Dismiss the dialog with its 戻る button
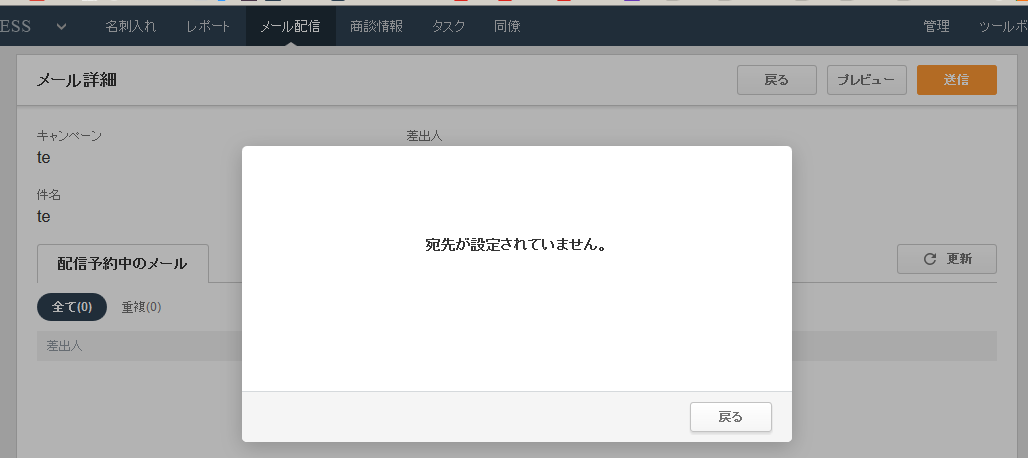This screenshot has width=1028, height=458. tap(730, 417)
